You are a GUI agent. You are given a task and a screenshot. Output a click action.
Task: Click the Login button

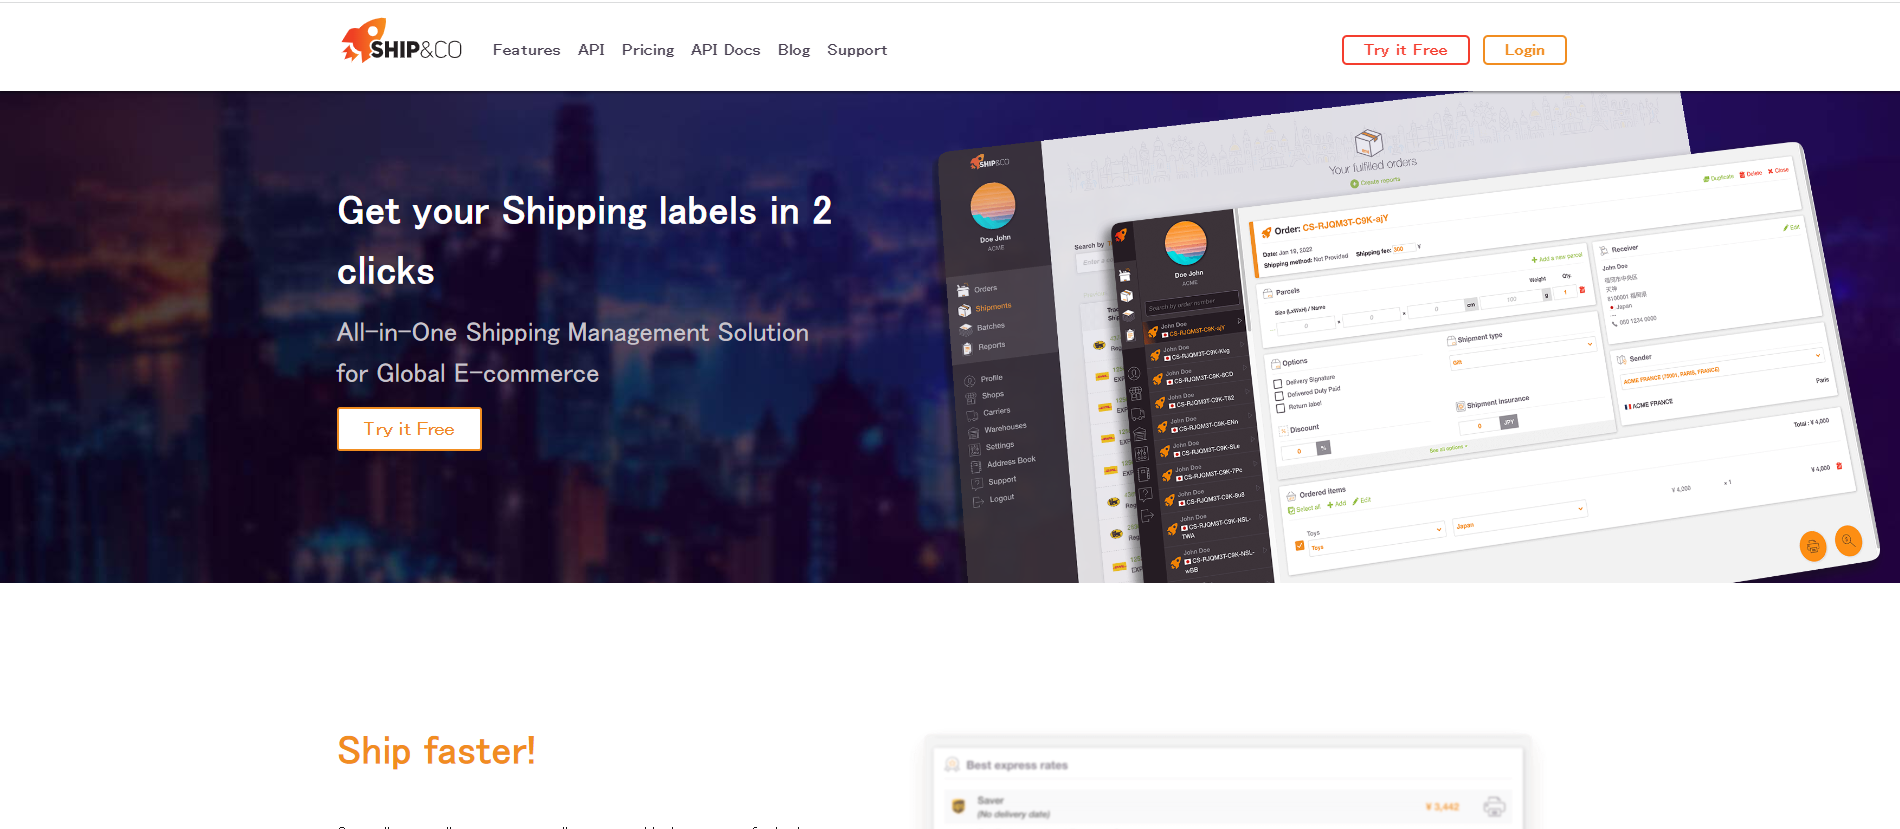click(x=1524, y=50)
